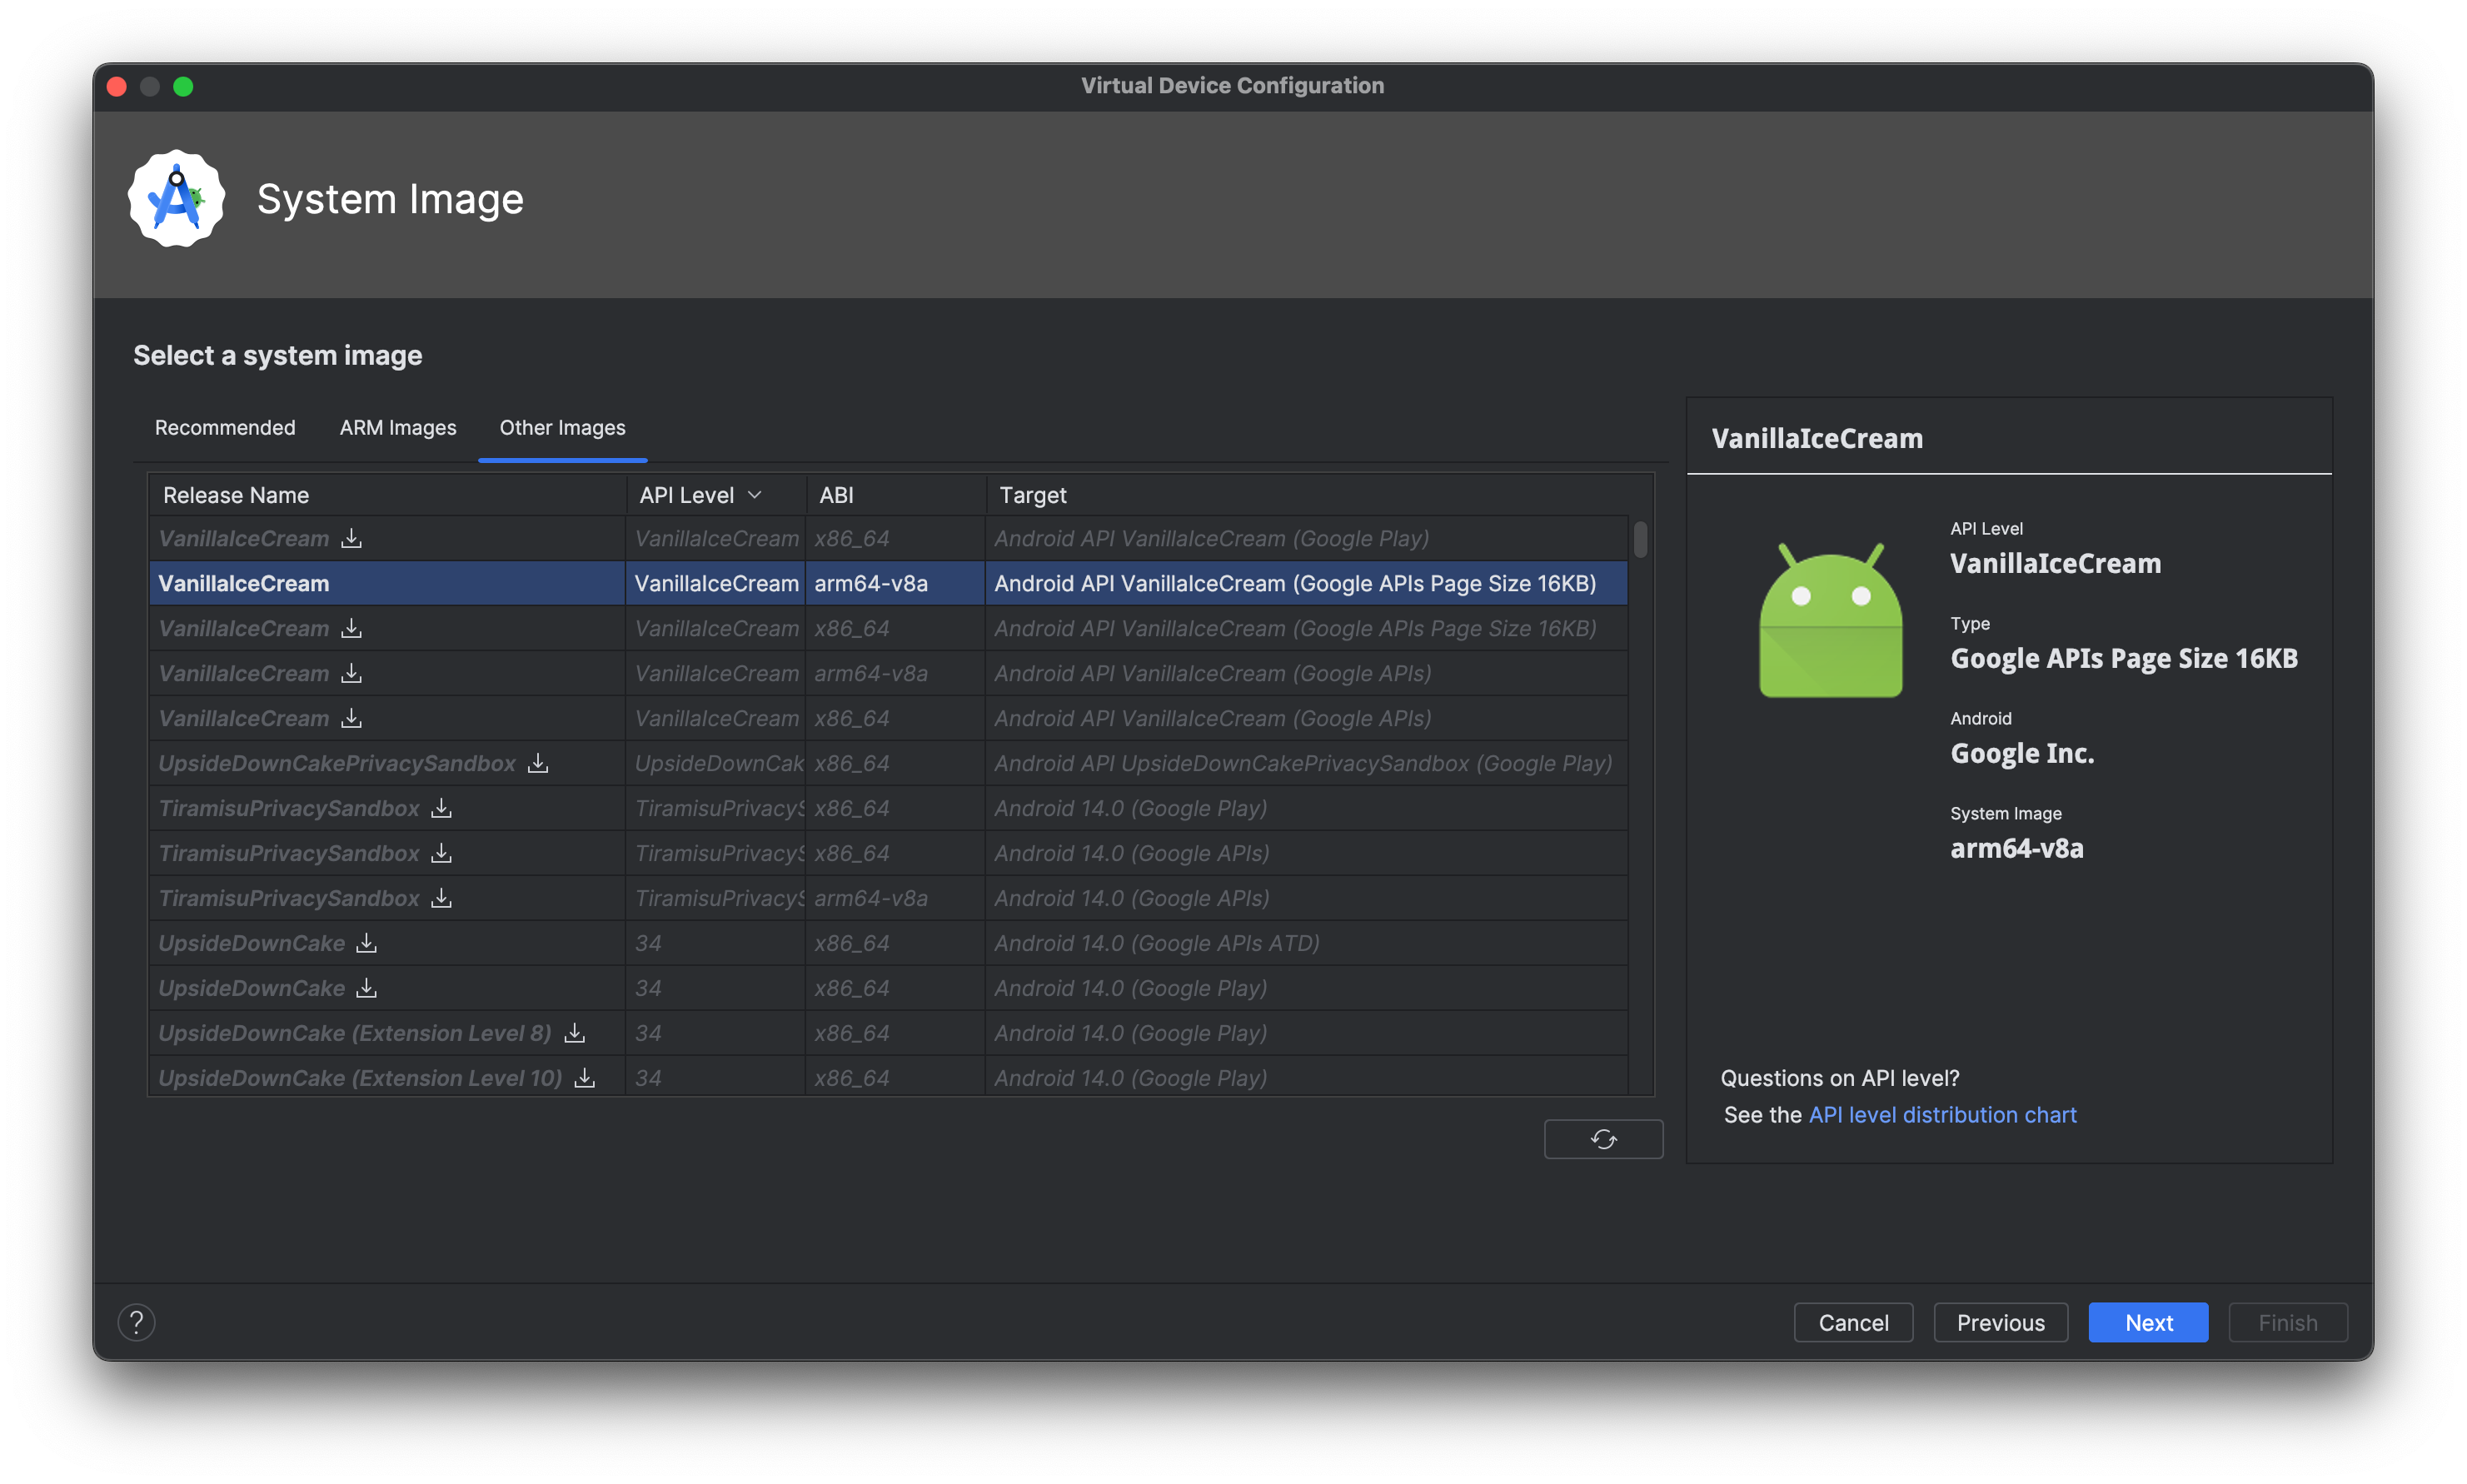2467x1484 pixels.
Task: Click the Android Studio rocket icon
Action: coord(178,197)
